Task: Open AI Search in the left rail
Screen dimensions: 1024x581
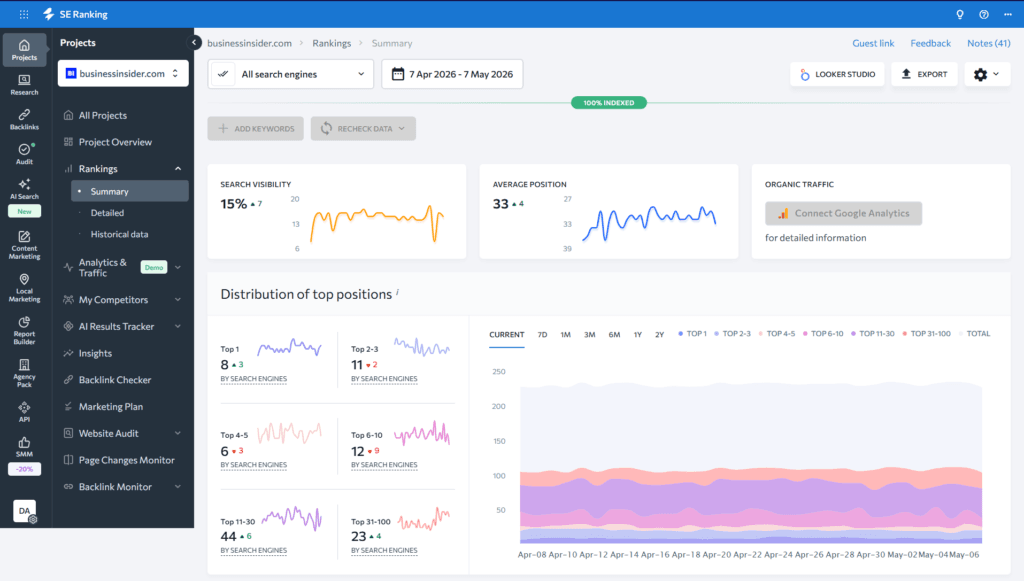Action: coord(24,189)
